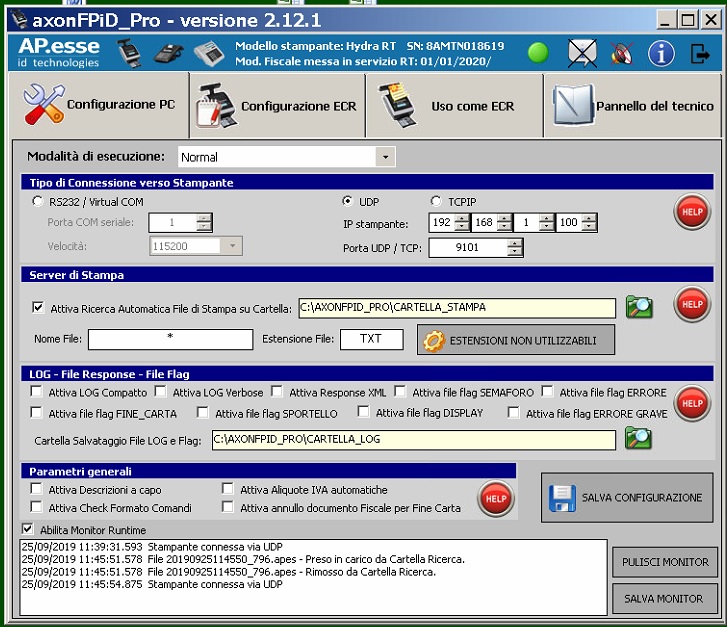Enable Attiva Response XML checkbox
Screen dimensions: 727x627
[277, 392]
